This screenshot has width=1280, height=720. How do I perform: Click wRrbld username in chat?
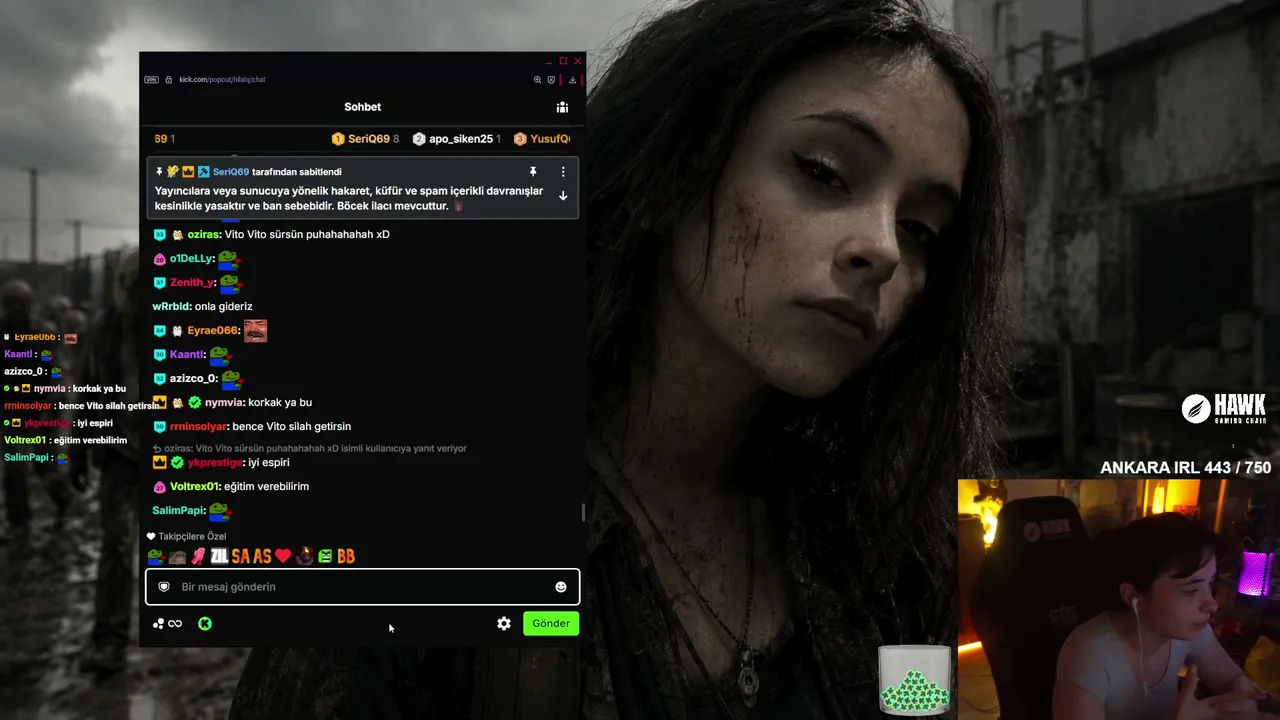[x=171, y=306]
